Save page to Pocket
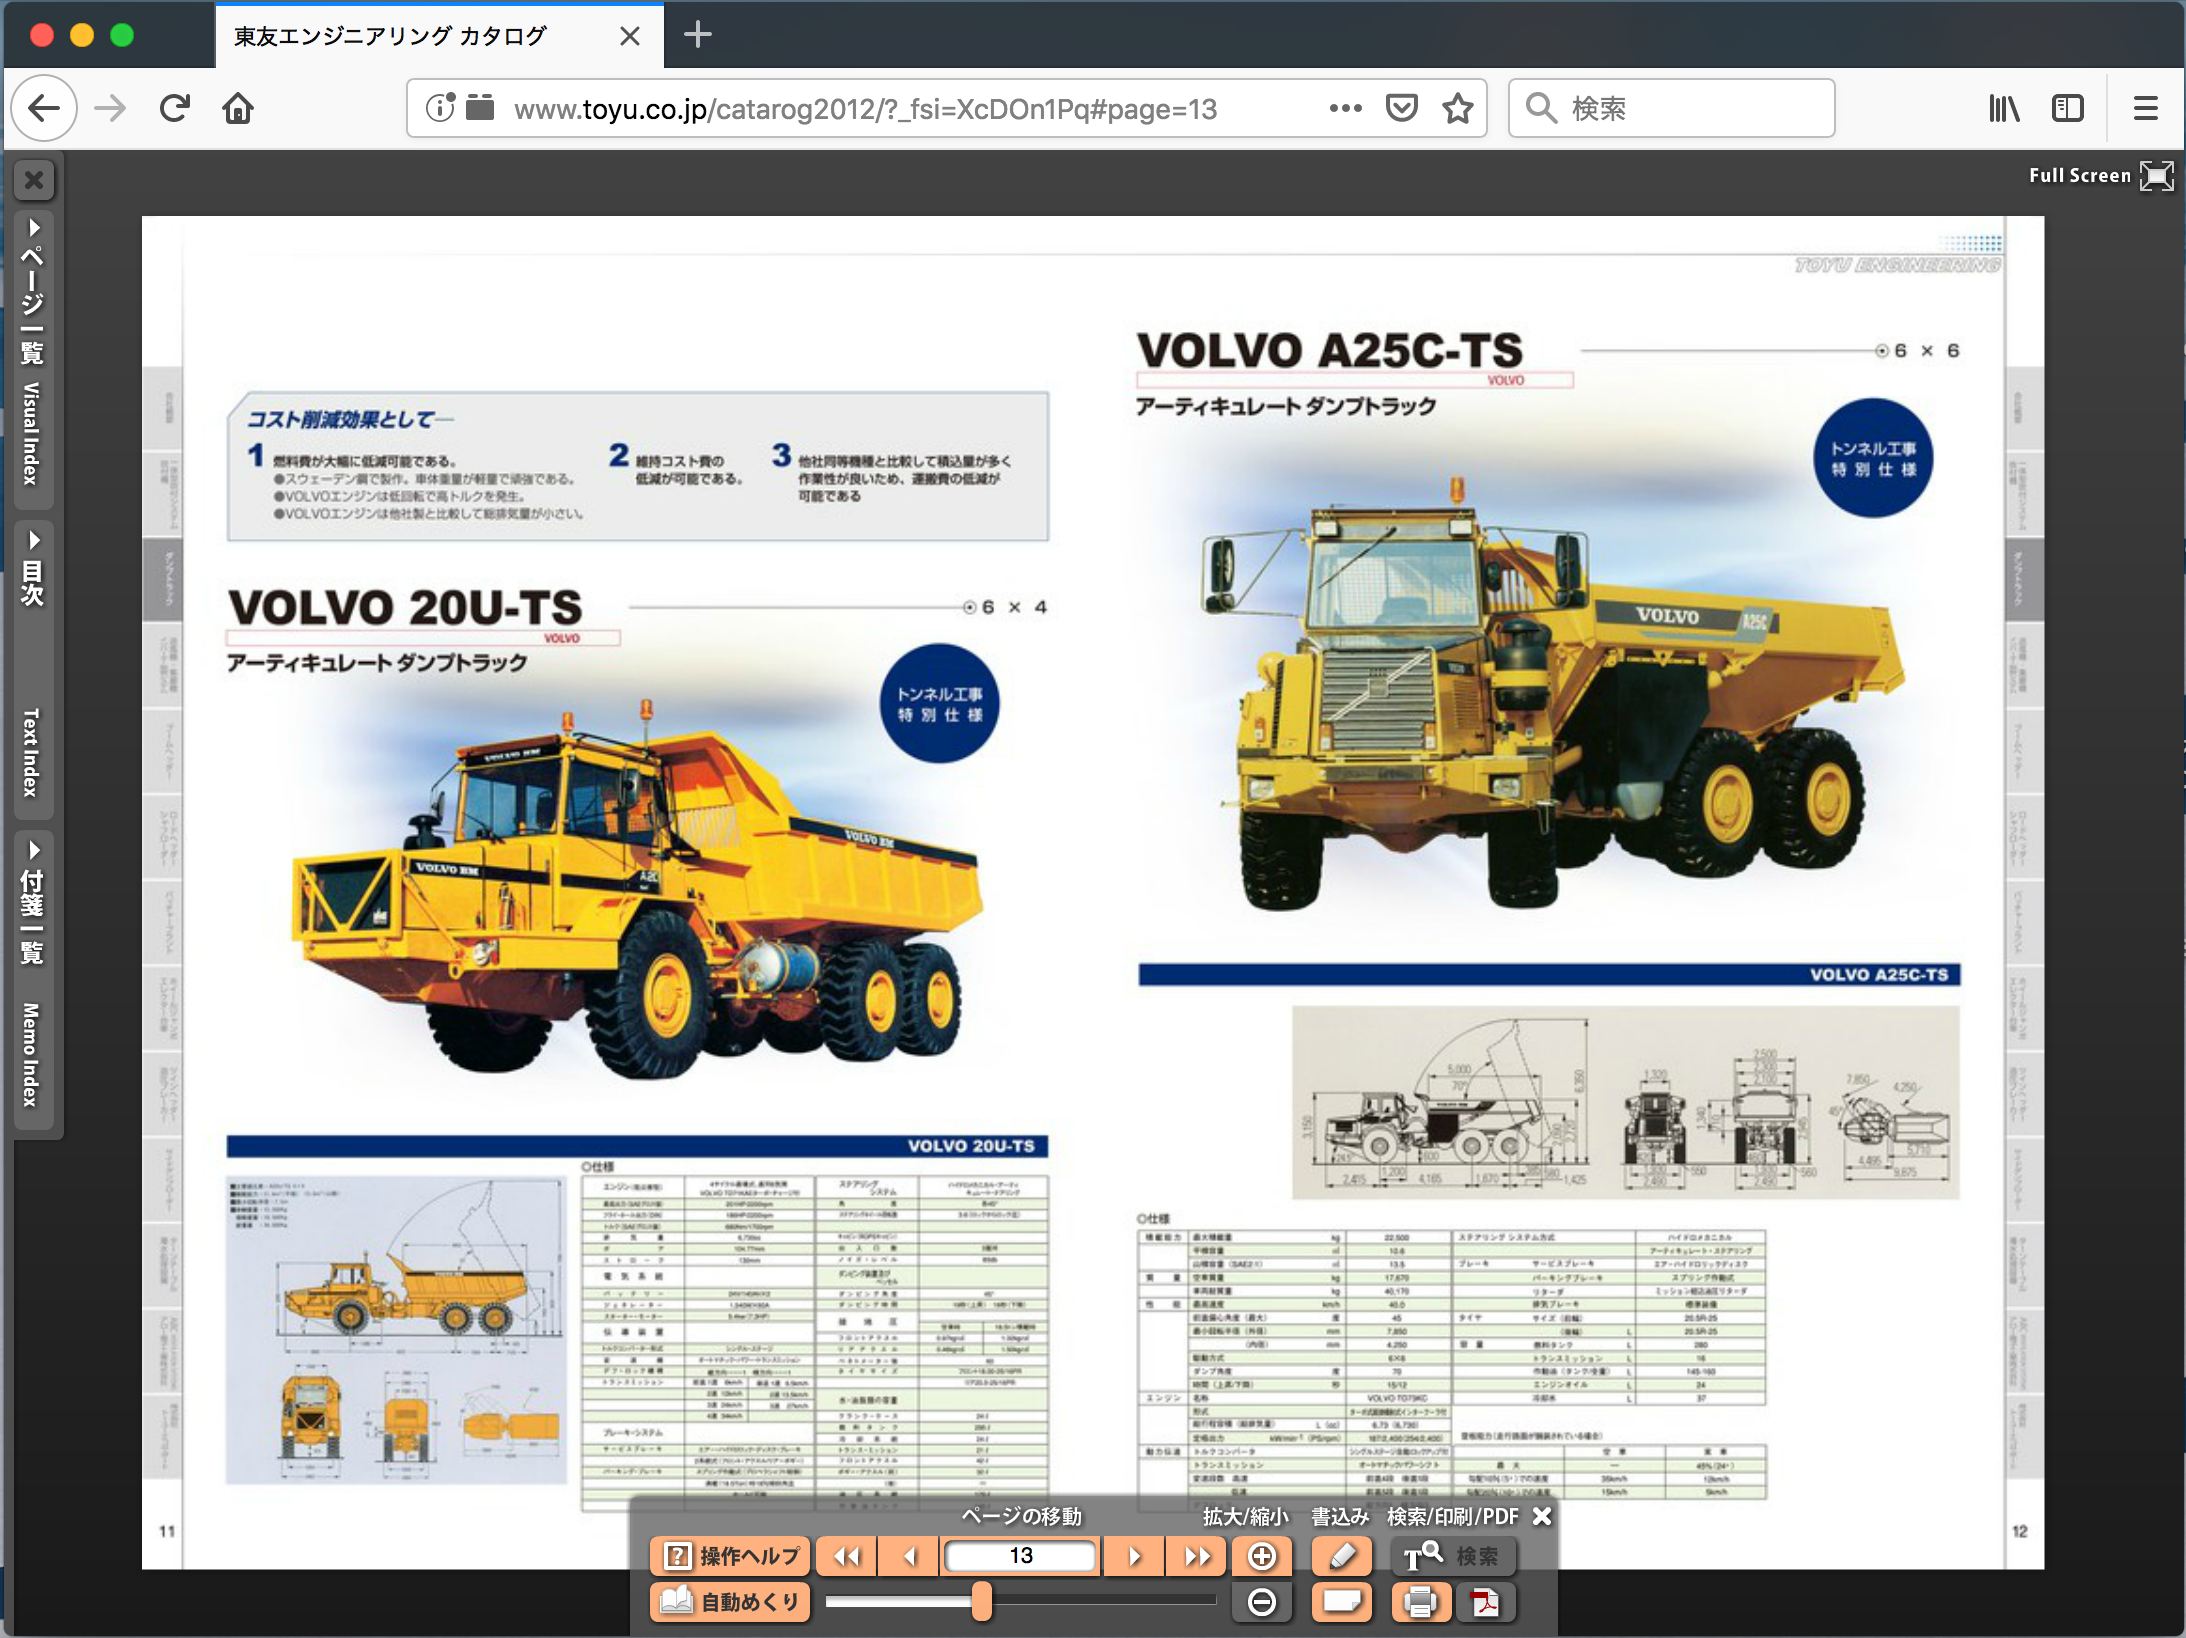The image size is (2186, 1638). pos(1402,108)
